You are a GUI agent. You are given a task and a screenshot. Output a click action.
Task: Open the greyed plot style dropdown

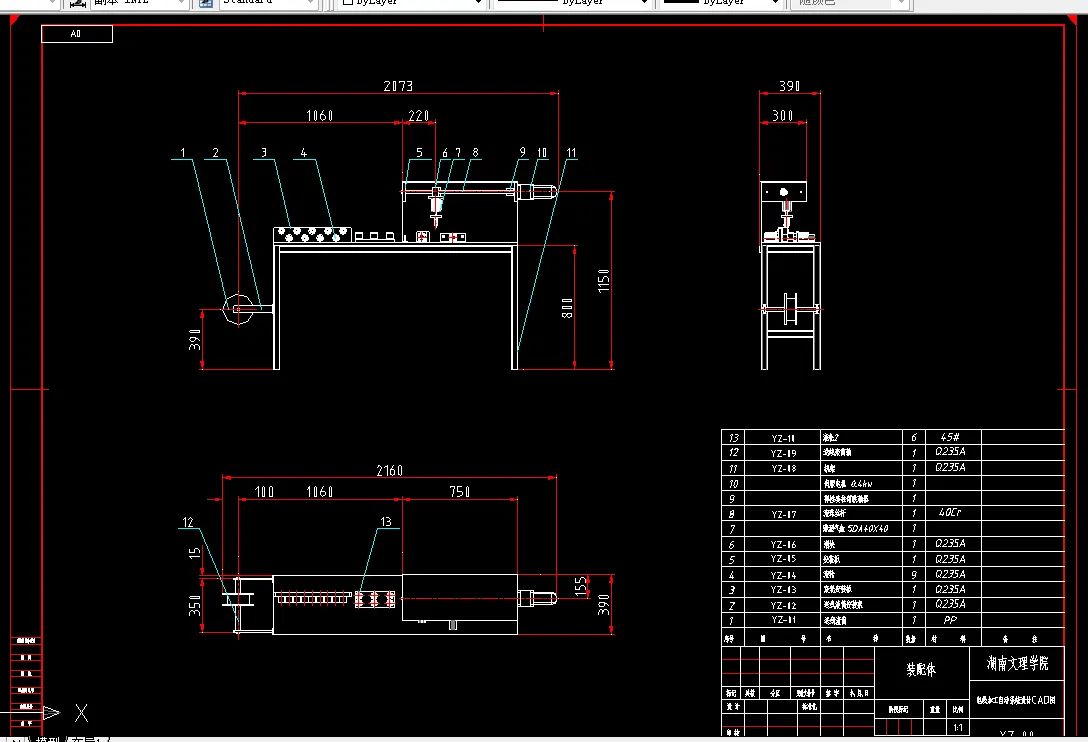pos(849,3)
